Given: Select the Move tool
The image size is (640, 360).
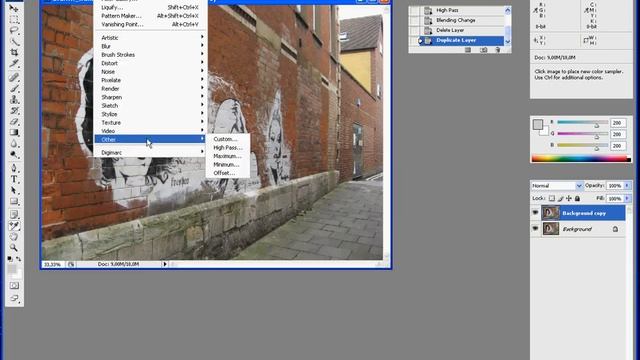Looking at the screenshot, I should (x=14, y=8).
